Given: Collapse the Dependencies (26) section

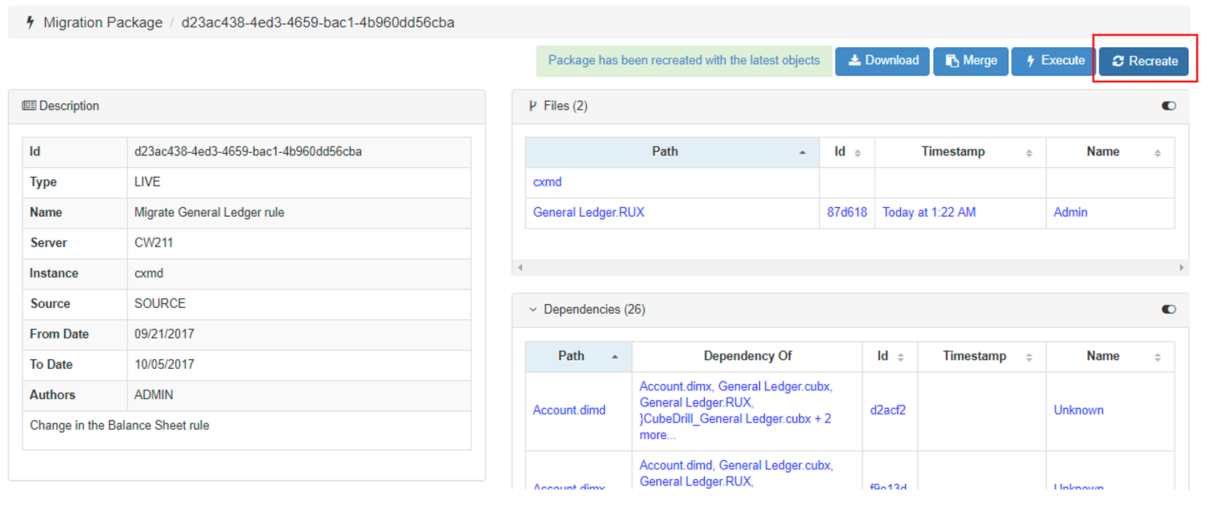Looking at the screenshot, I should 533,310.
